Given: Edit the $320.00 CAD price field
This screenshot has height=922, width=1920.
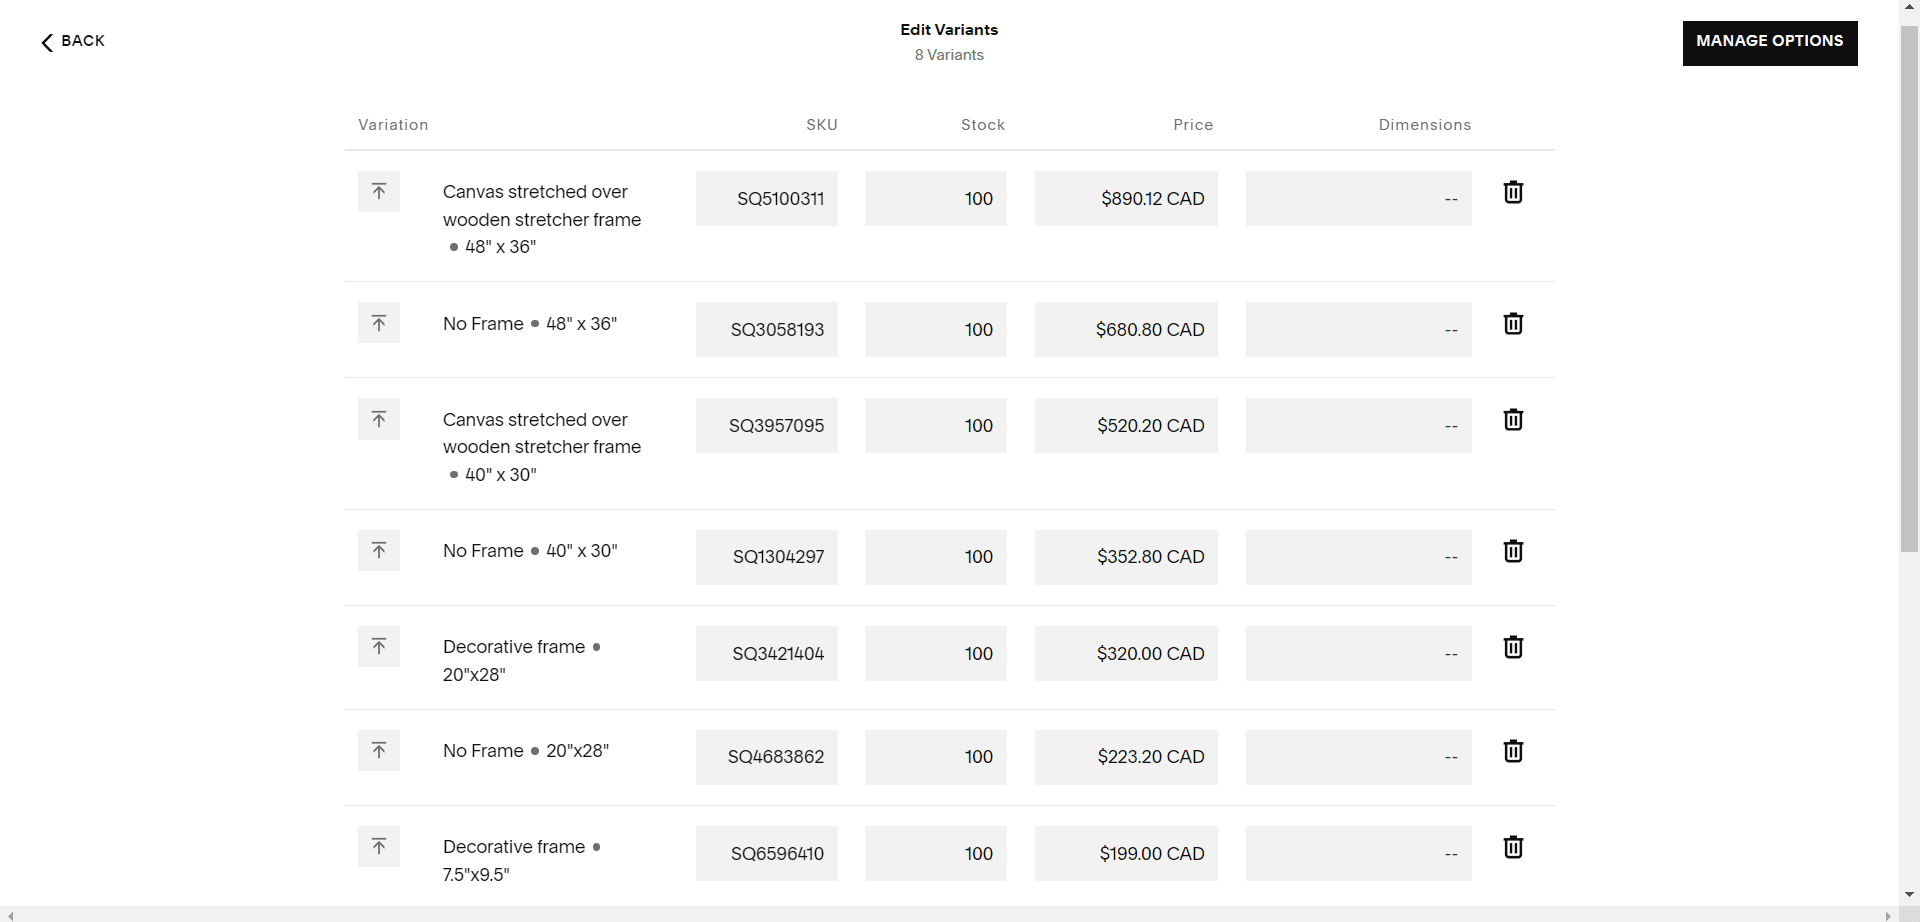Looking at the screenshot, I should pyautogui.click(x=1126, y=653).
